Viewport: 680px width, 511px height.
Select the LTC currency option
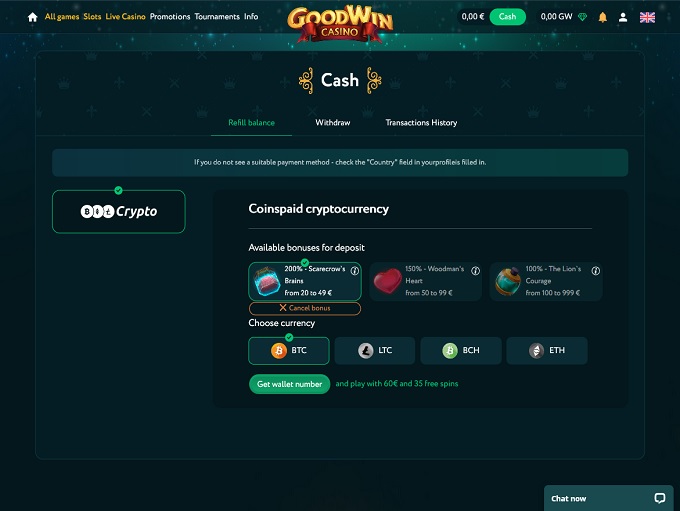[375, 350]
